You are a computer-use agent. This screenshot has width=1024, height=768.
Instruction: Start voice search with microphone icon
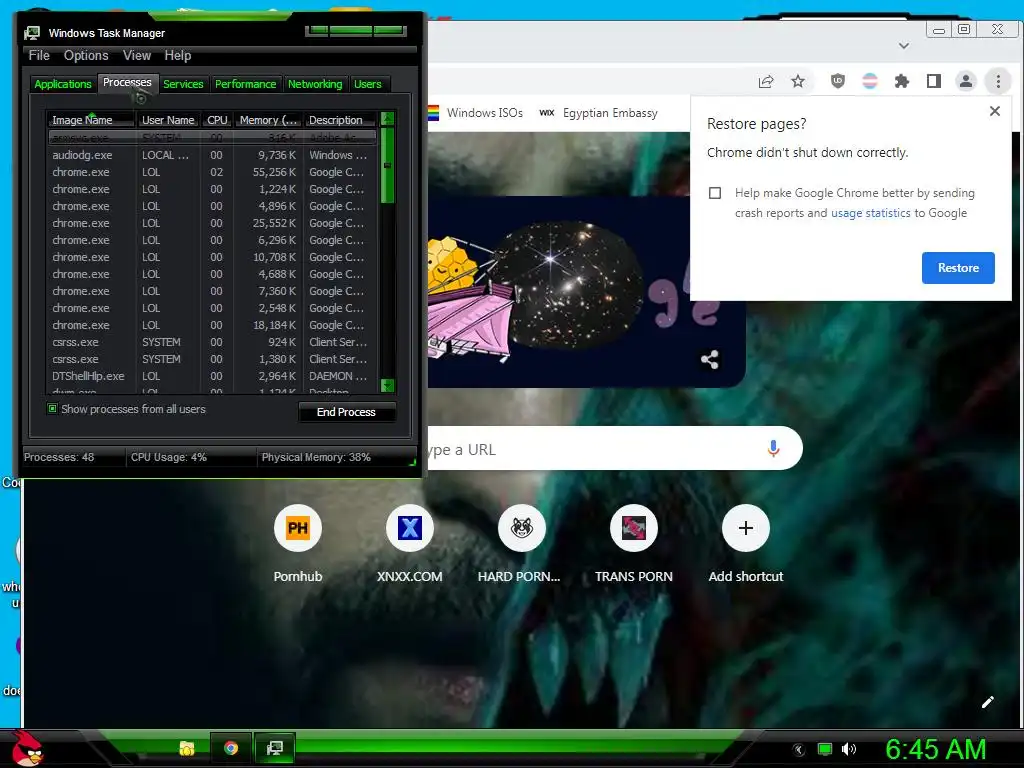tap(773, 449)
